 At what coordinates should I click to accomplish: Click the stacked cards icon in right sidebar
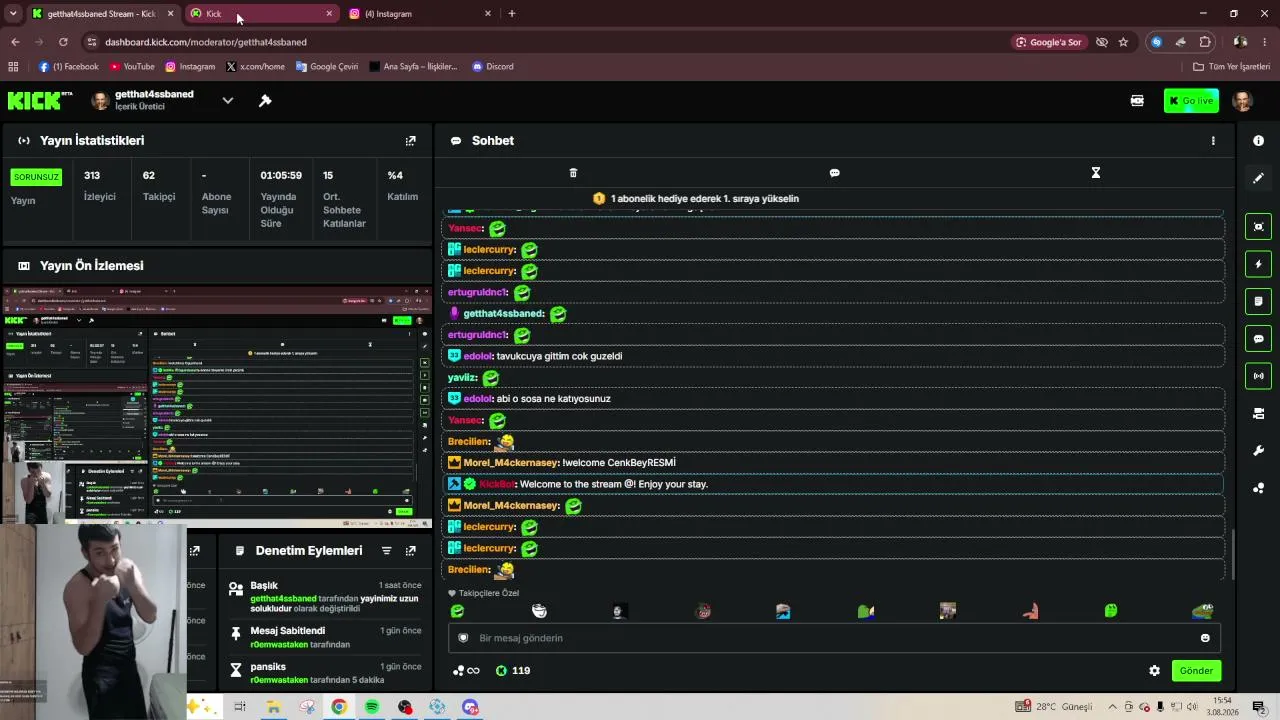[x=1258, y=413]
